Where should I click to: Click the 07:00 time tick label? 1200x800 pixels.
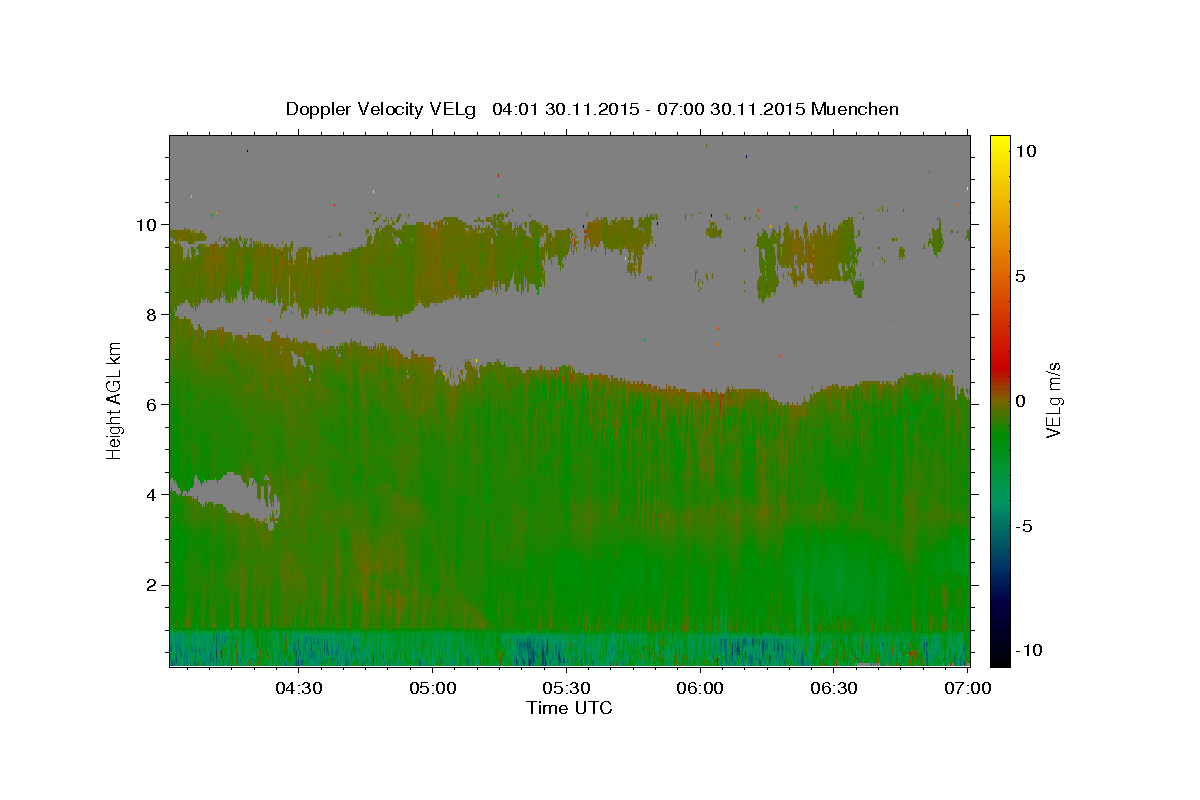click(x=968, y=688)
